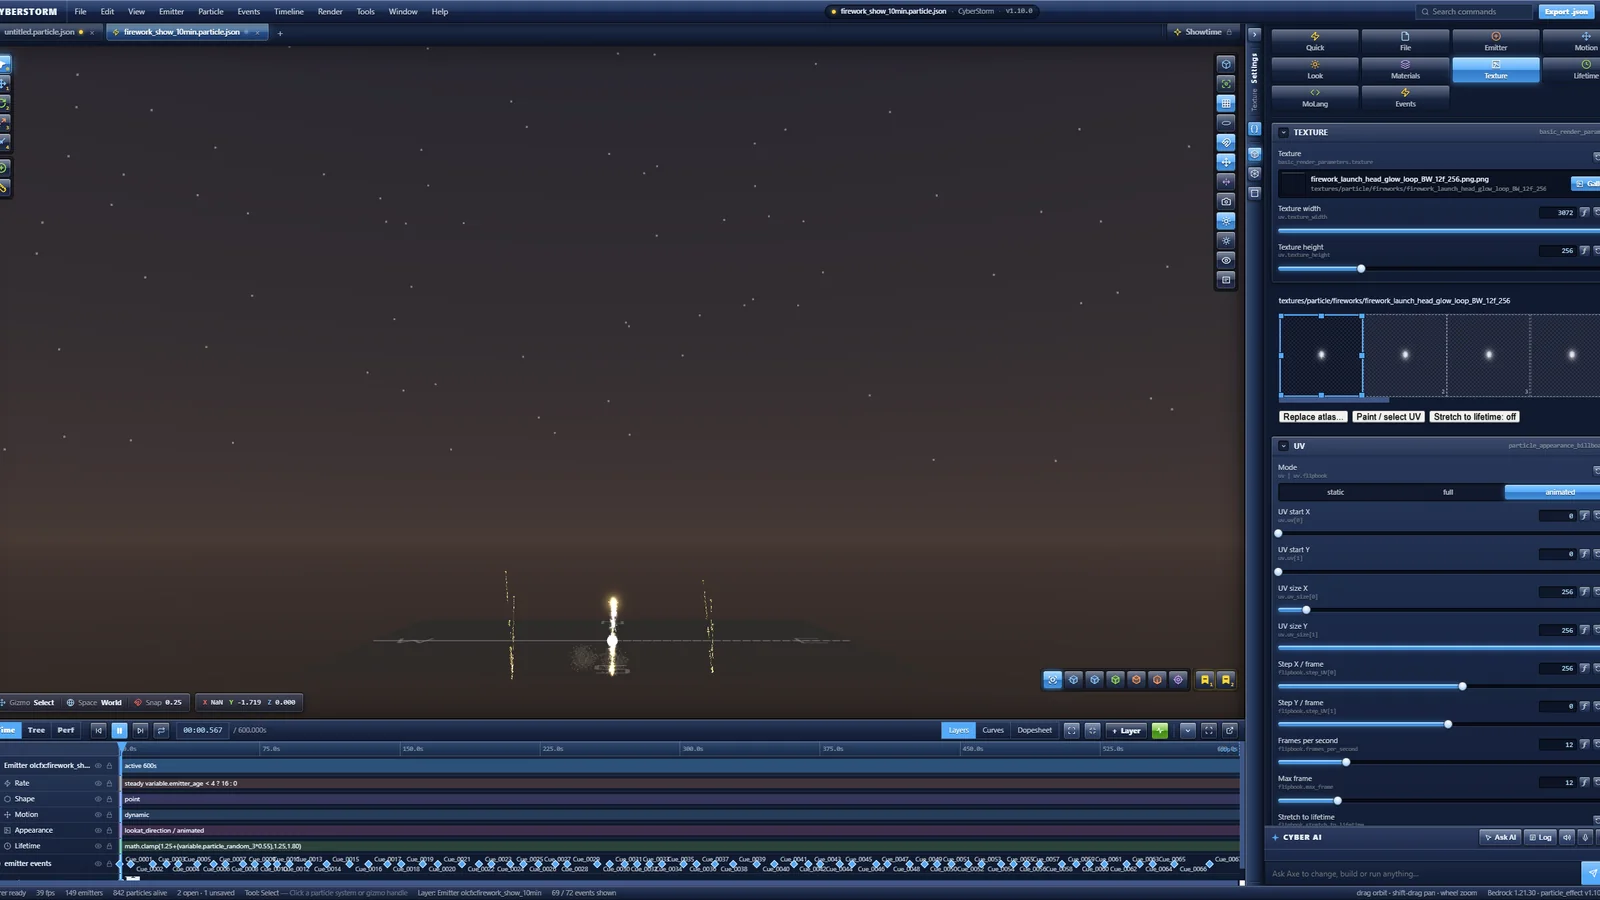Adjust the Frames per second slider handle
The width and height of the screenshot is (1600, 900).
click(x=1346, y=762)
